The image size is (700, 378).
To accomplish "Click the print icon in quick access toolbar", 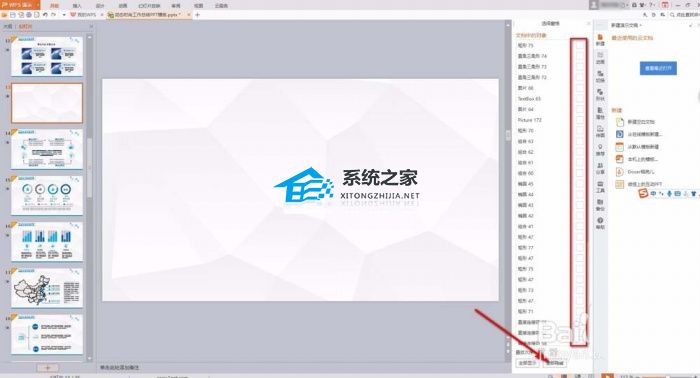I will point(29,15).
